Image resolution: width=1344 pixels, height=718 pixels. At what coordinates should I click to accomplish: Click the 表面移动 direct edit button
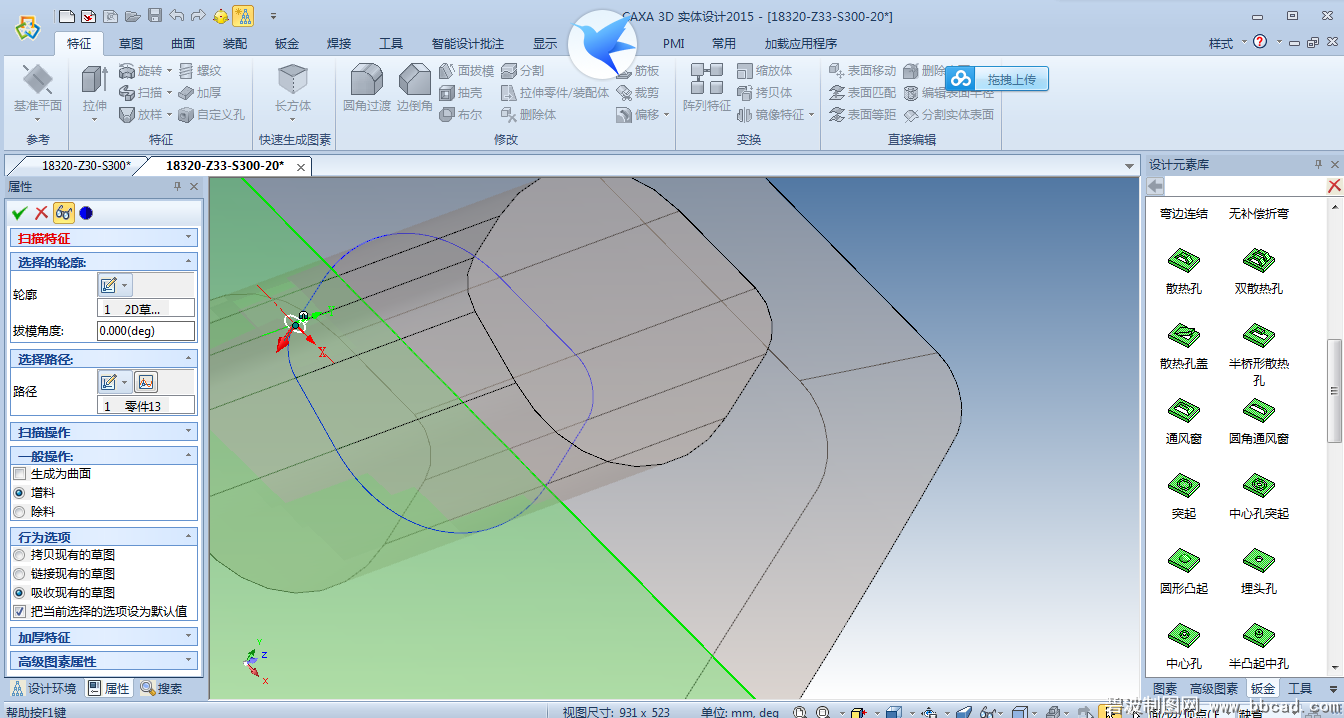click(x=863, y=71)
